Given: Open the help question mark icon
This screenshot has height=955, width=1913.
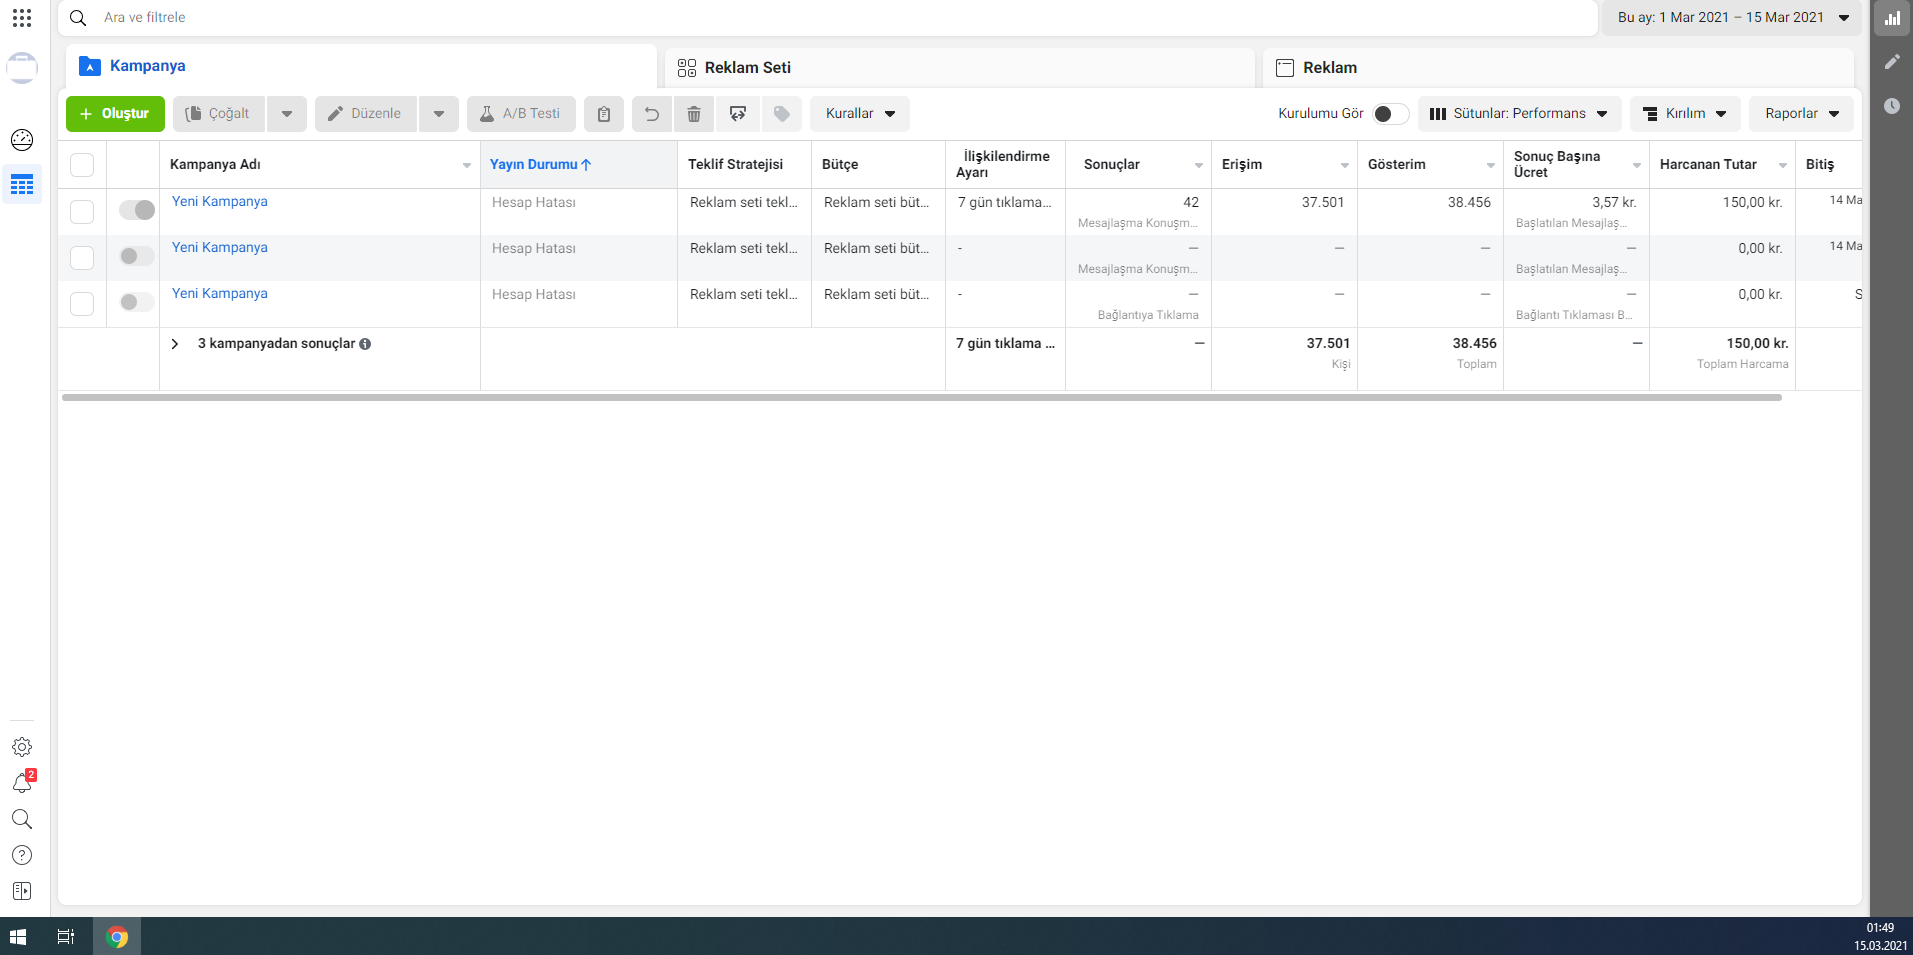Looking at the screenshot, I should point(22,855).
